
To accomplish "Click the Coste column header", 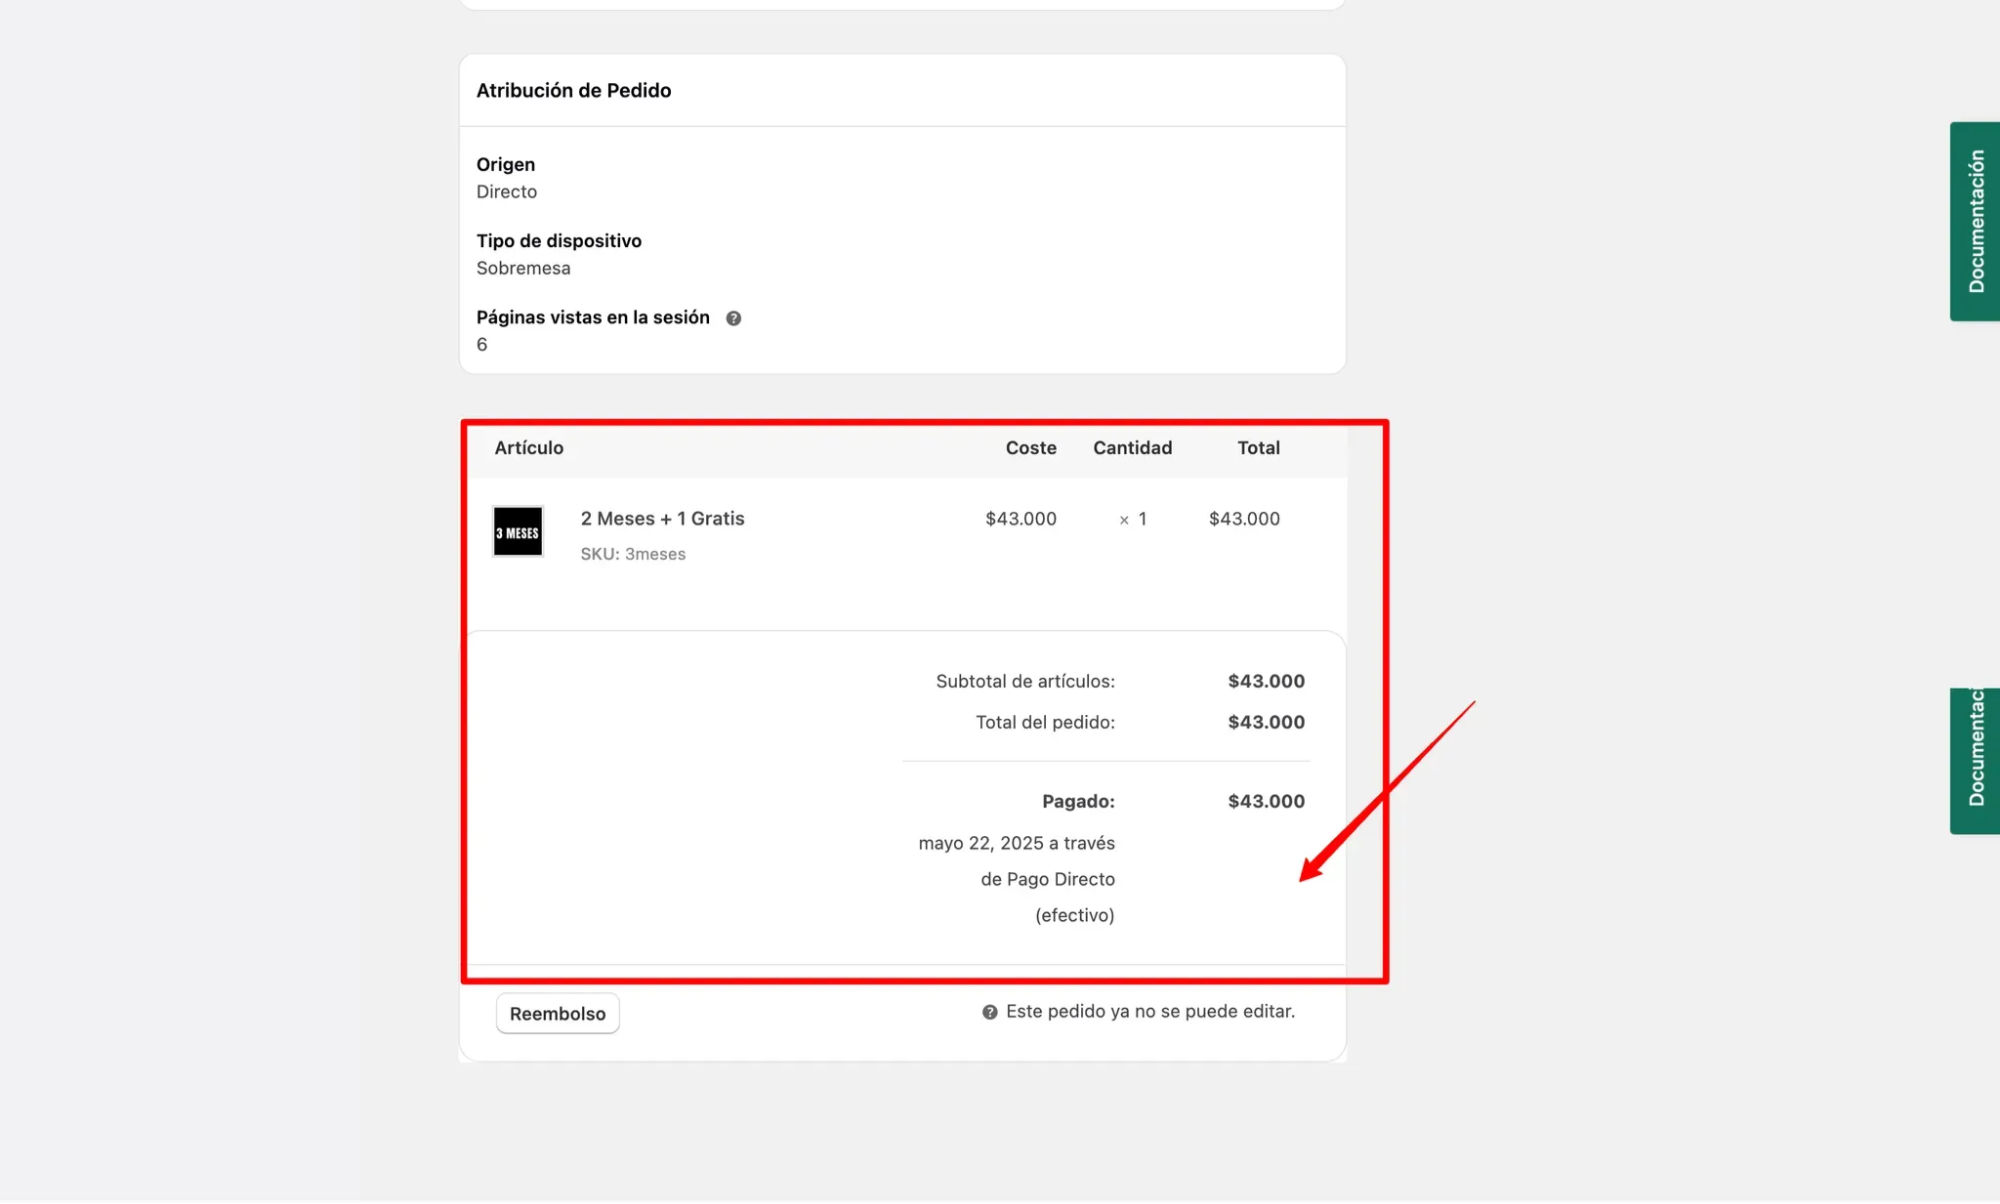I will tap(1030, 448).
